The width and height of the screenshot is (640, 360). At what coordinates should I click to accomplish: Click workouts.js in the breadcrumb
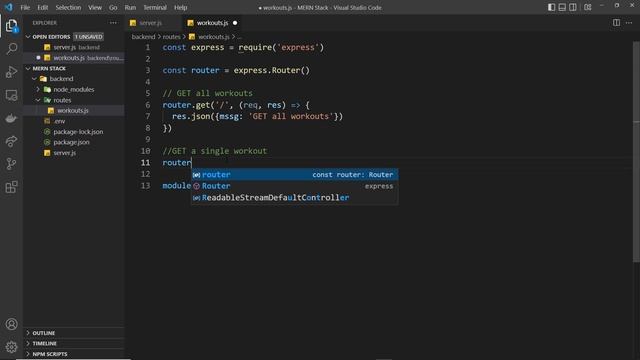click(213, 37)
